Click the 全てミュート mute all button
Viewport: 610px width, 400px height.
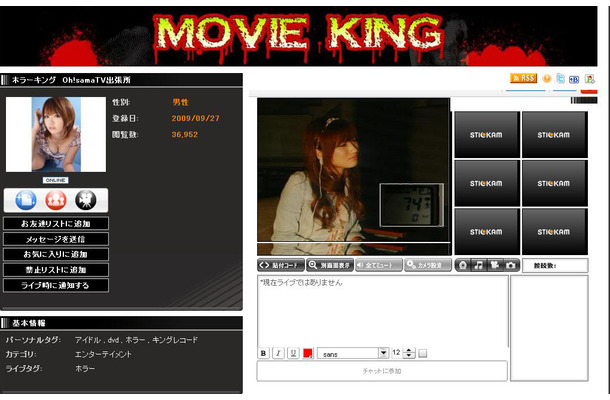(x=379, y=265)
